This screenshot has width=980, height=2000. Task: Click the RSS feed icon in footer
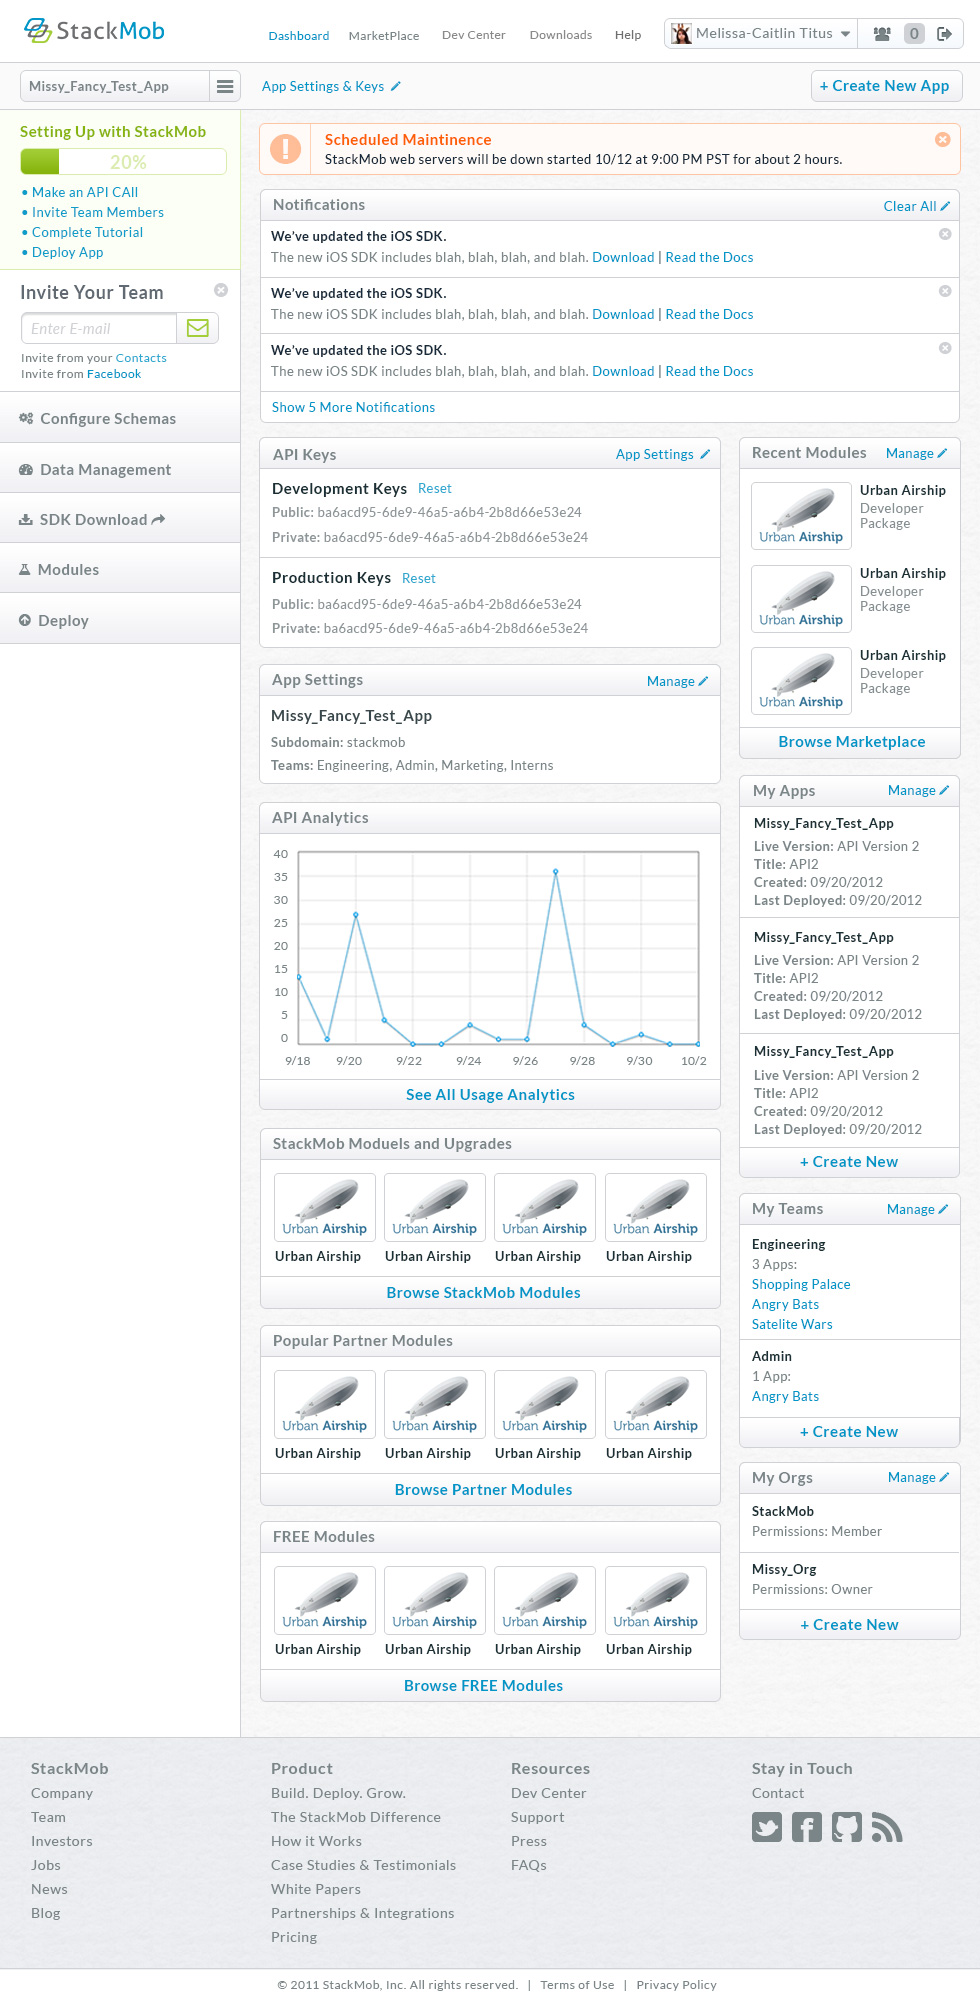[x=887, y=1827]
